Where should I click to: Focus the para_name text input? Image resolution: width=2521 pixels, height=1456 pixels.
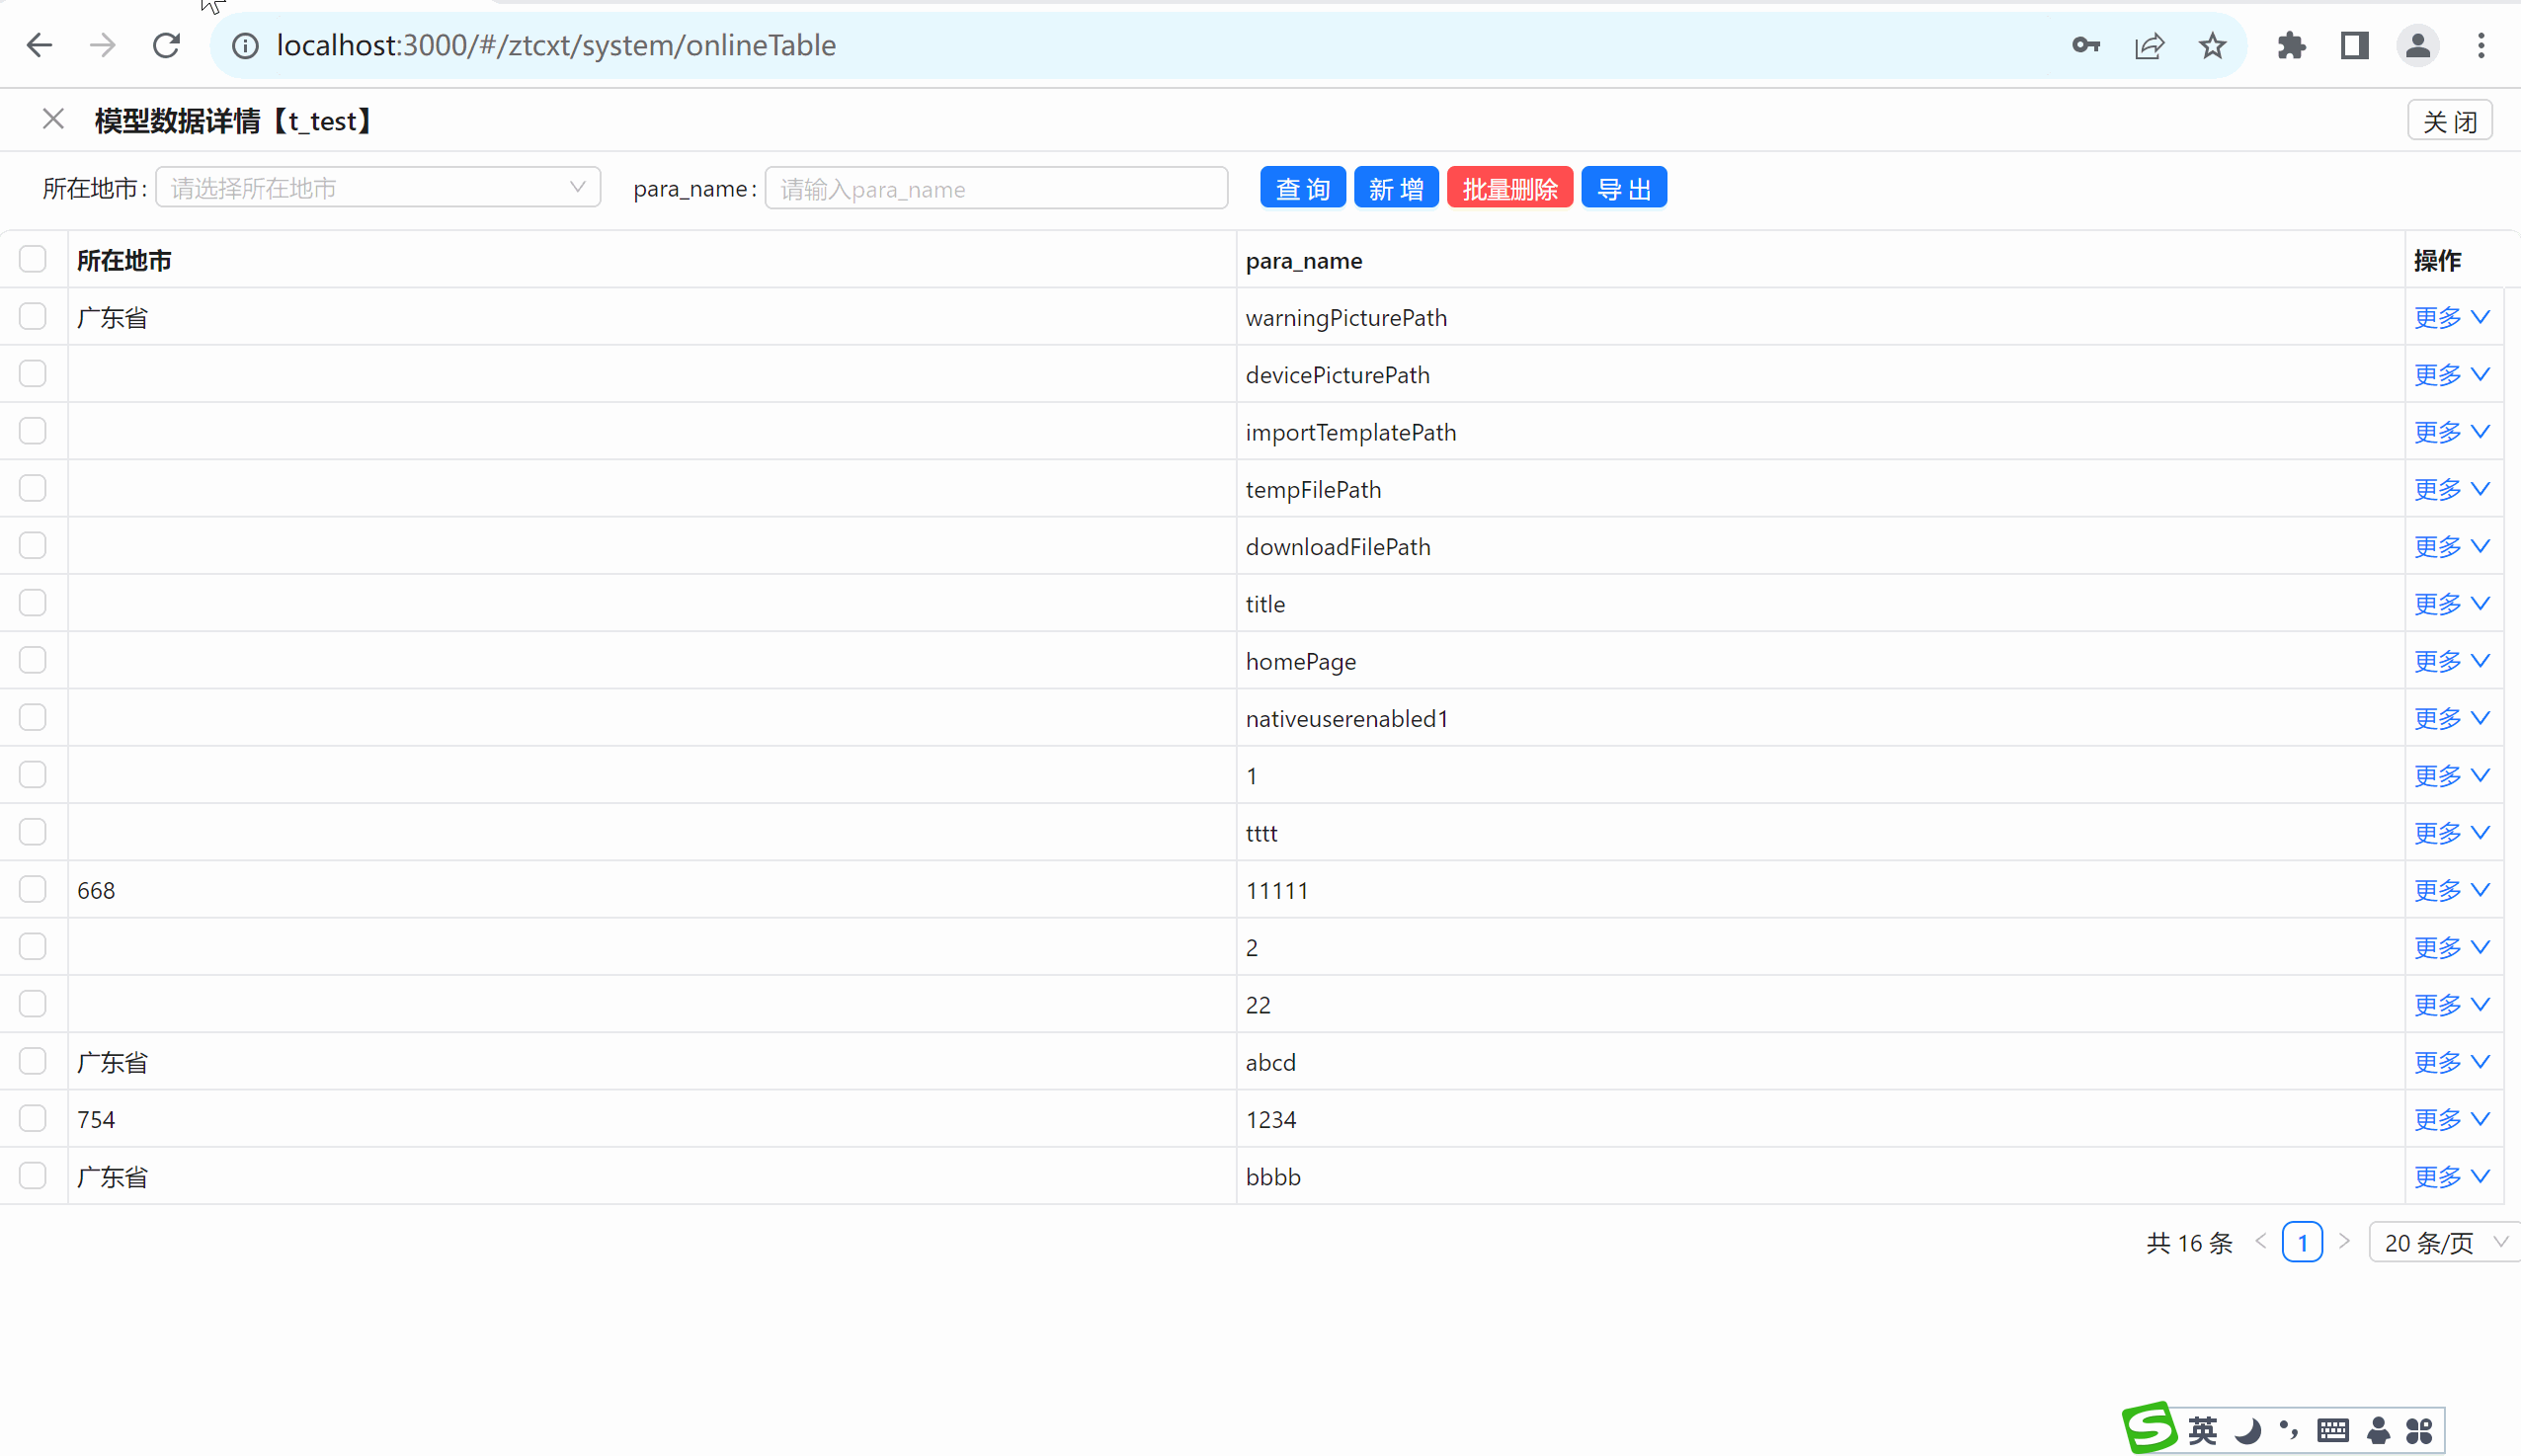pos(995,188)
